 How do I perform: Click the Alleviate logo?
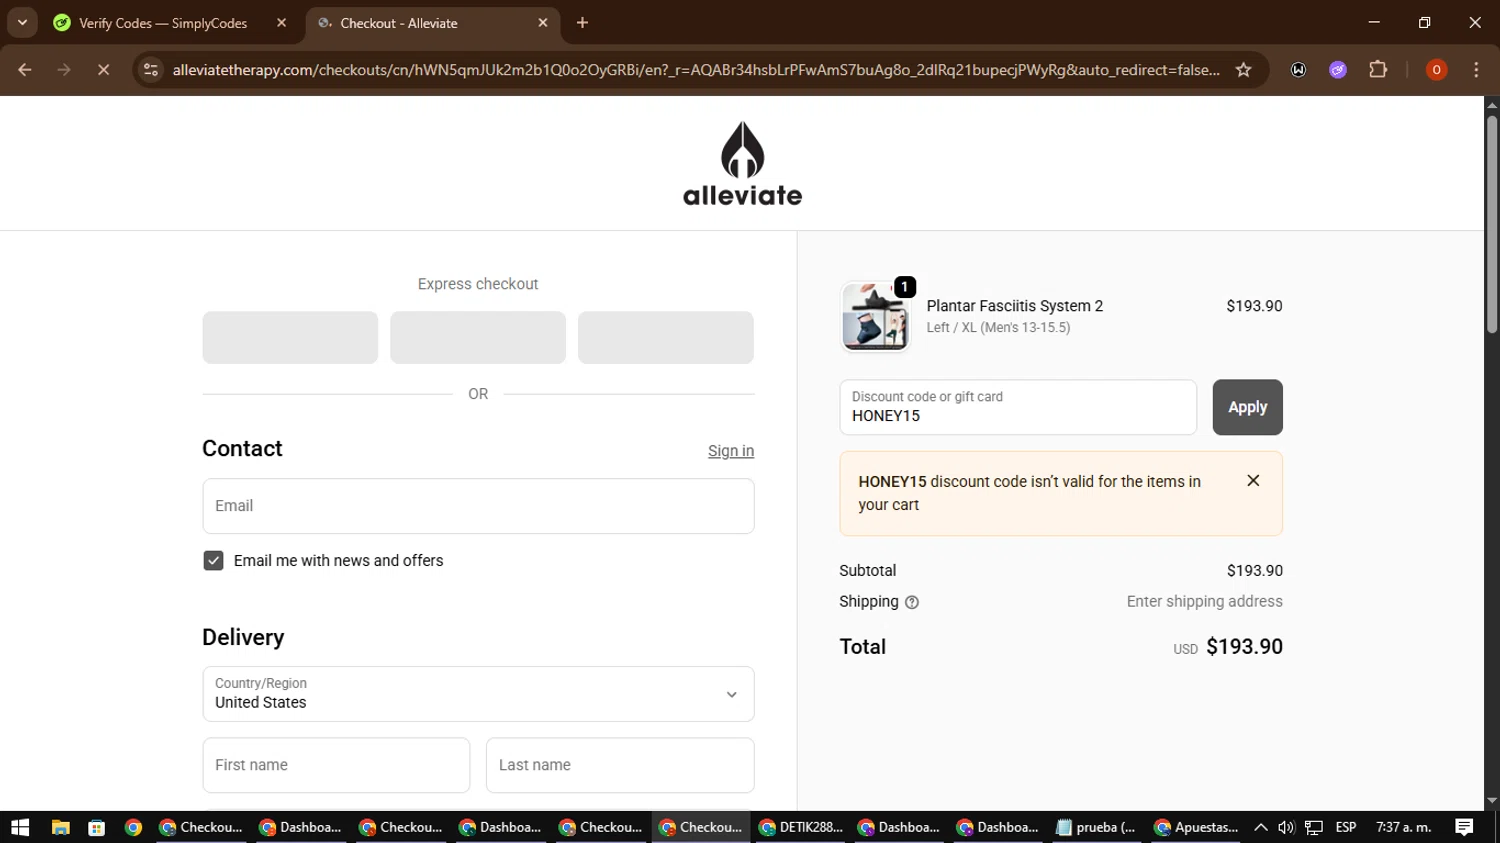[742, 164]
